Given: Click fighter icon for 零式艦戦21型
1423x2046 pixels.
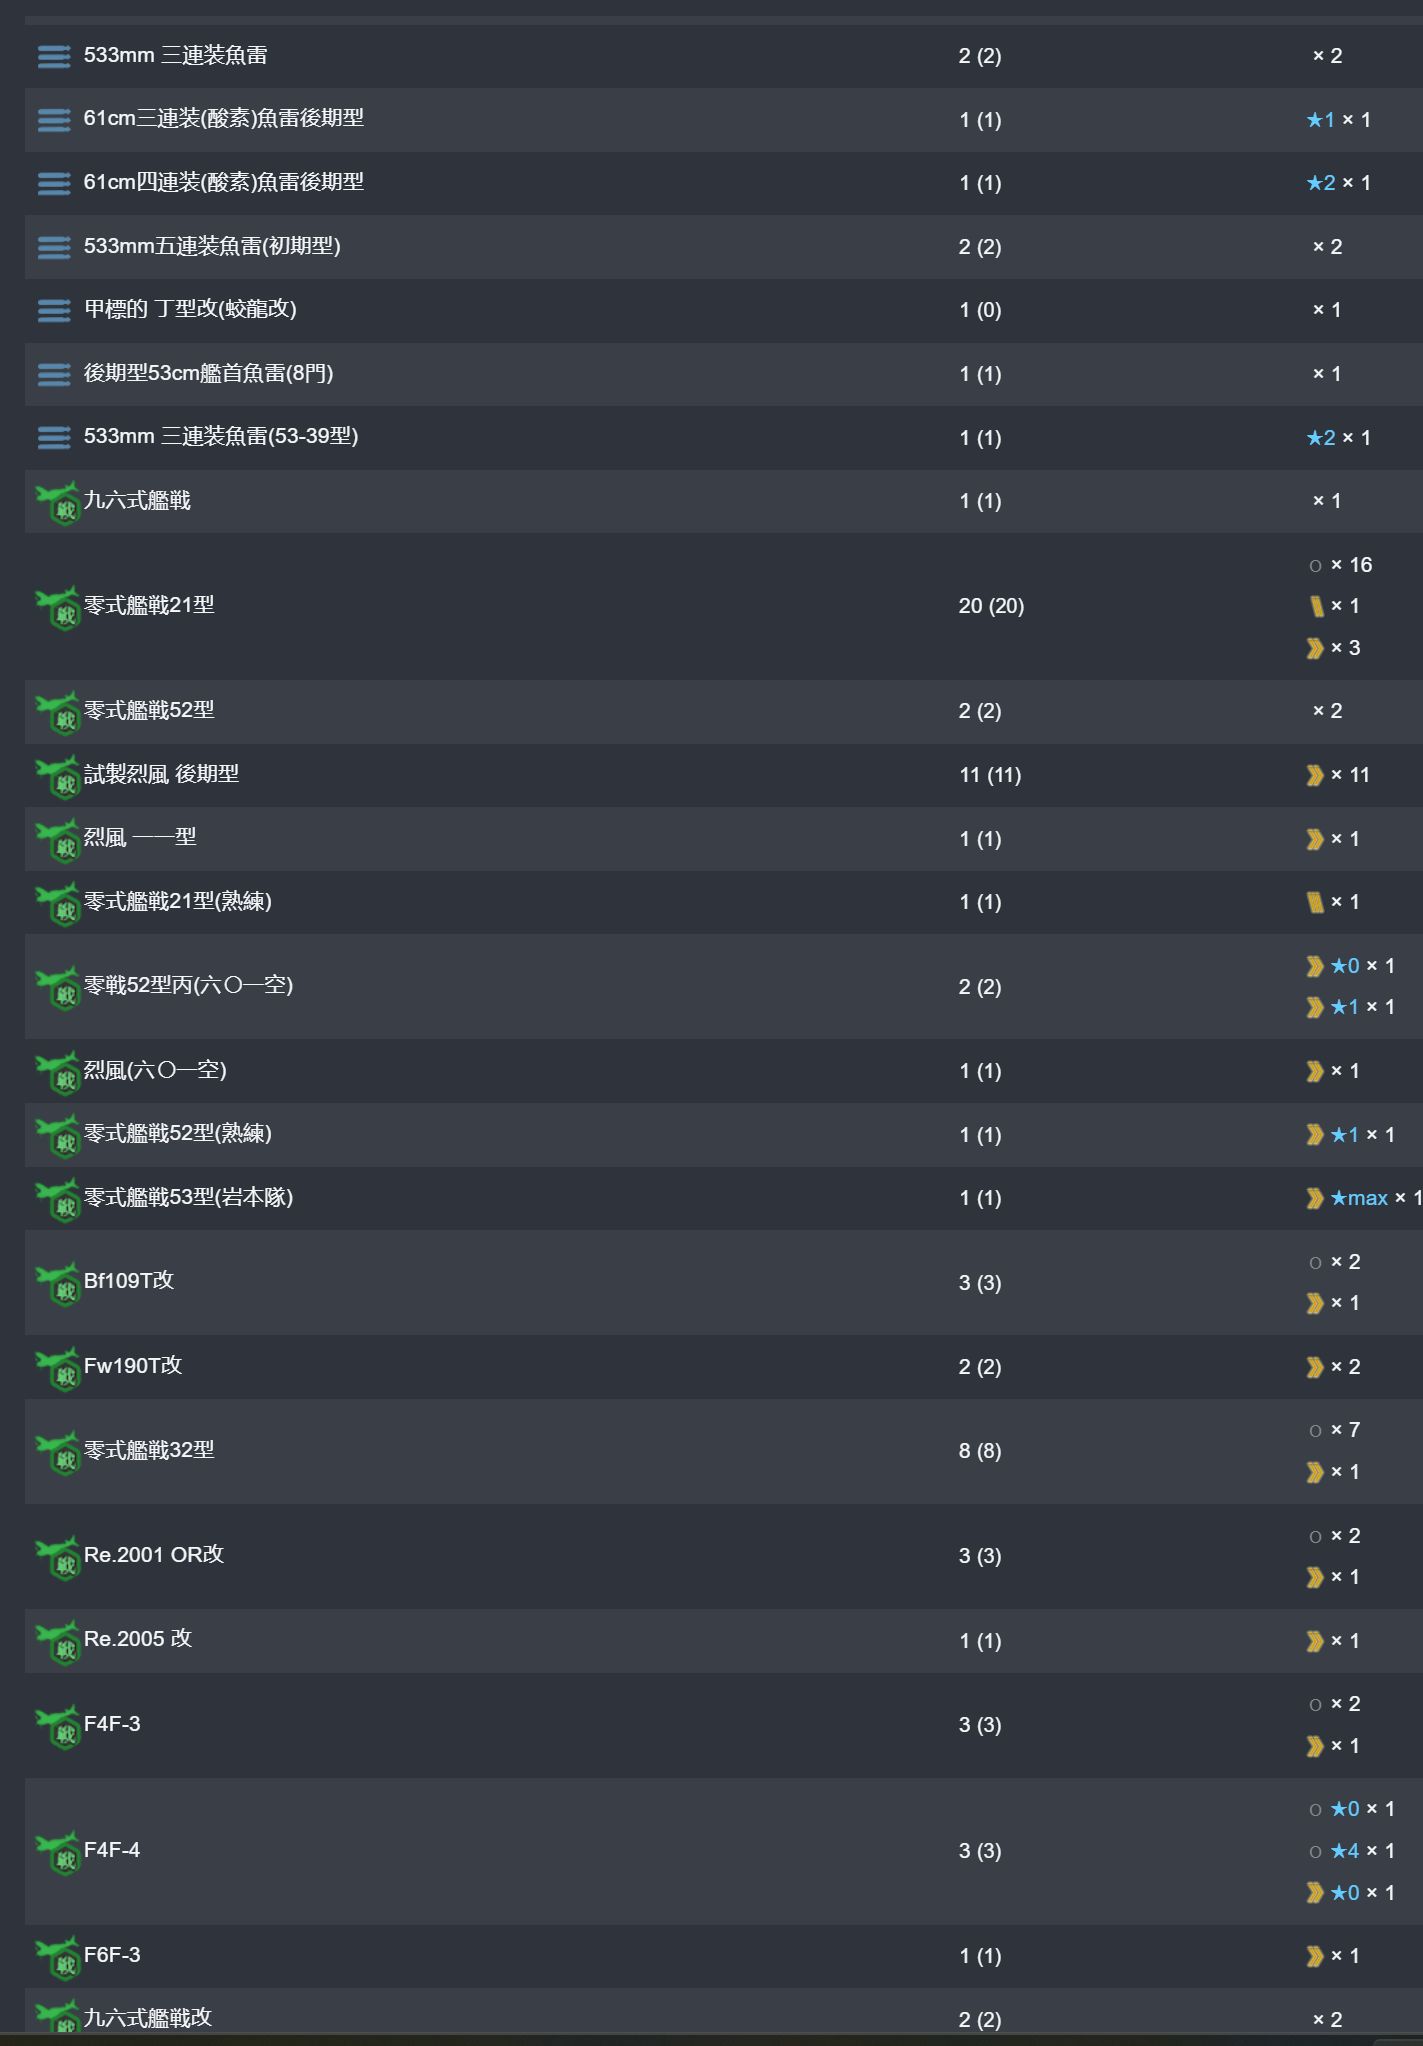Looking at the screenshot, I should click(57, 607).
